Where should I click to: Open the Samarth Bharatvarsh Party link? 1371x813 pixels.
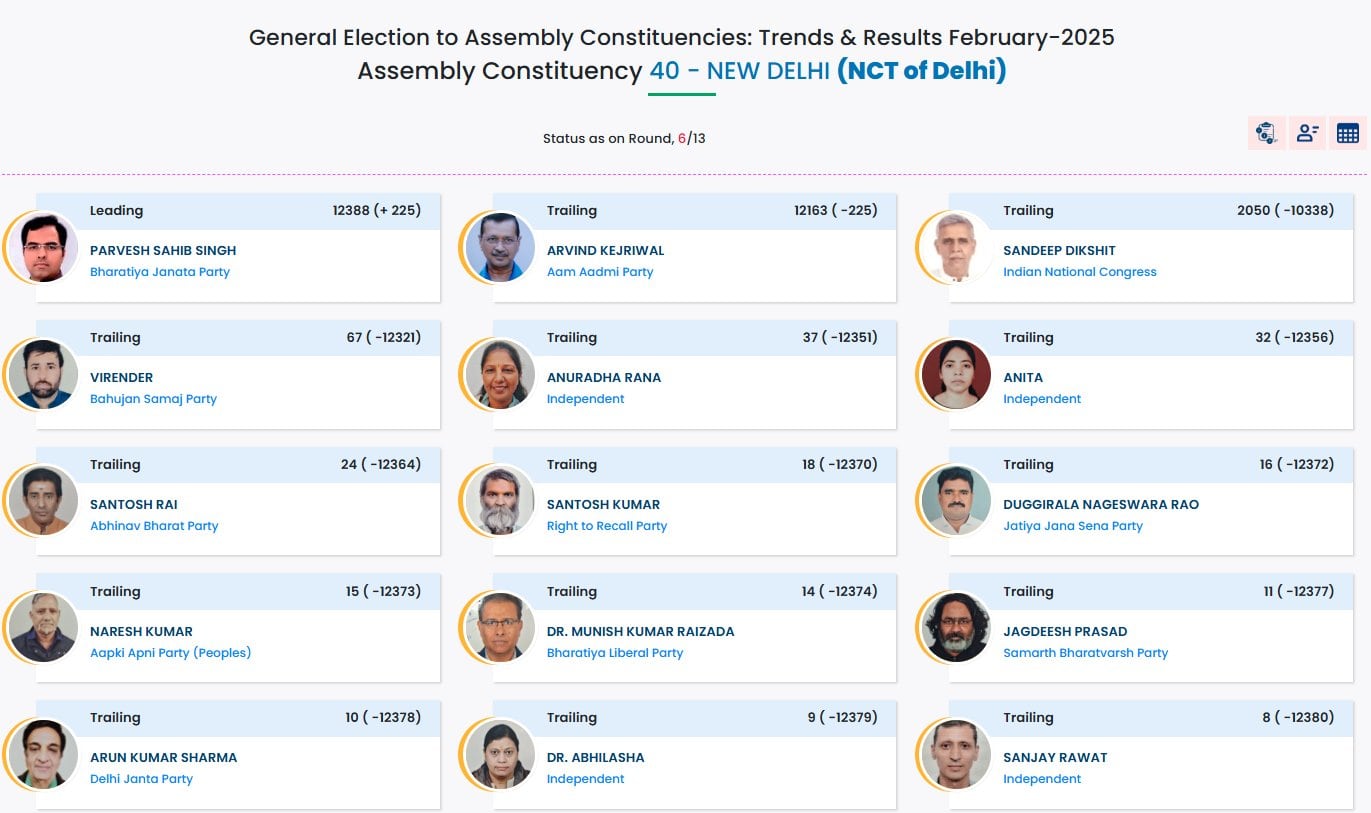point(1085,652)
